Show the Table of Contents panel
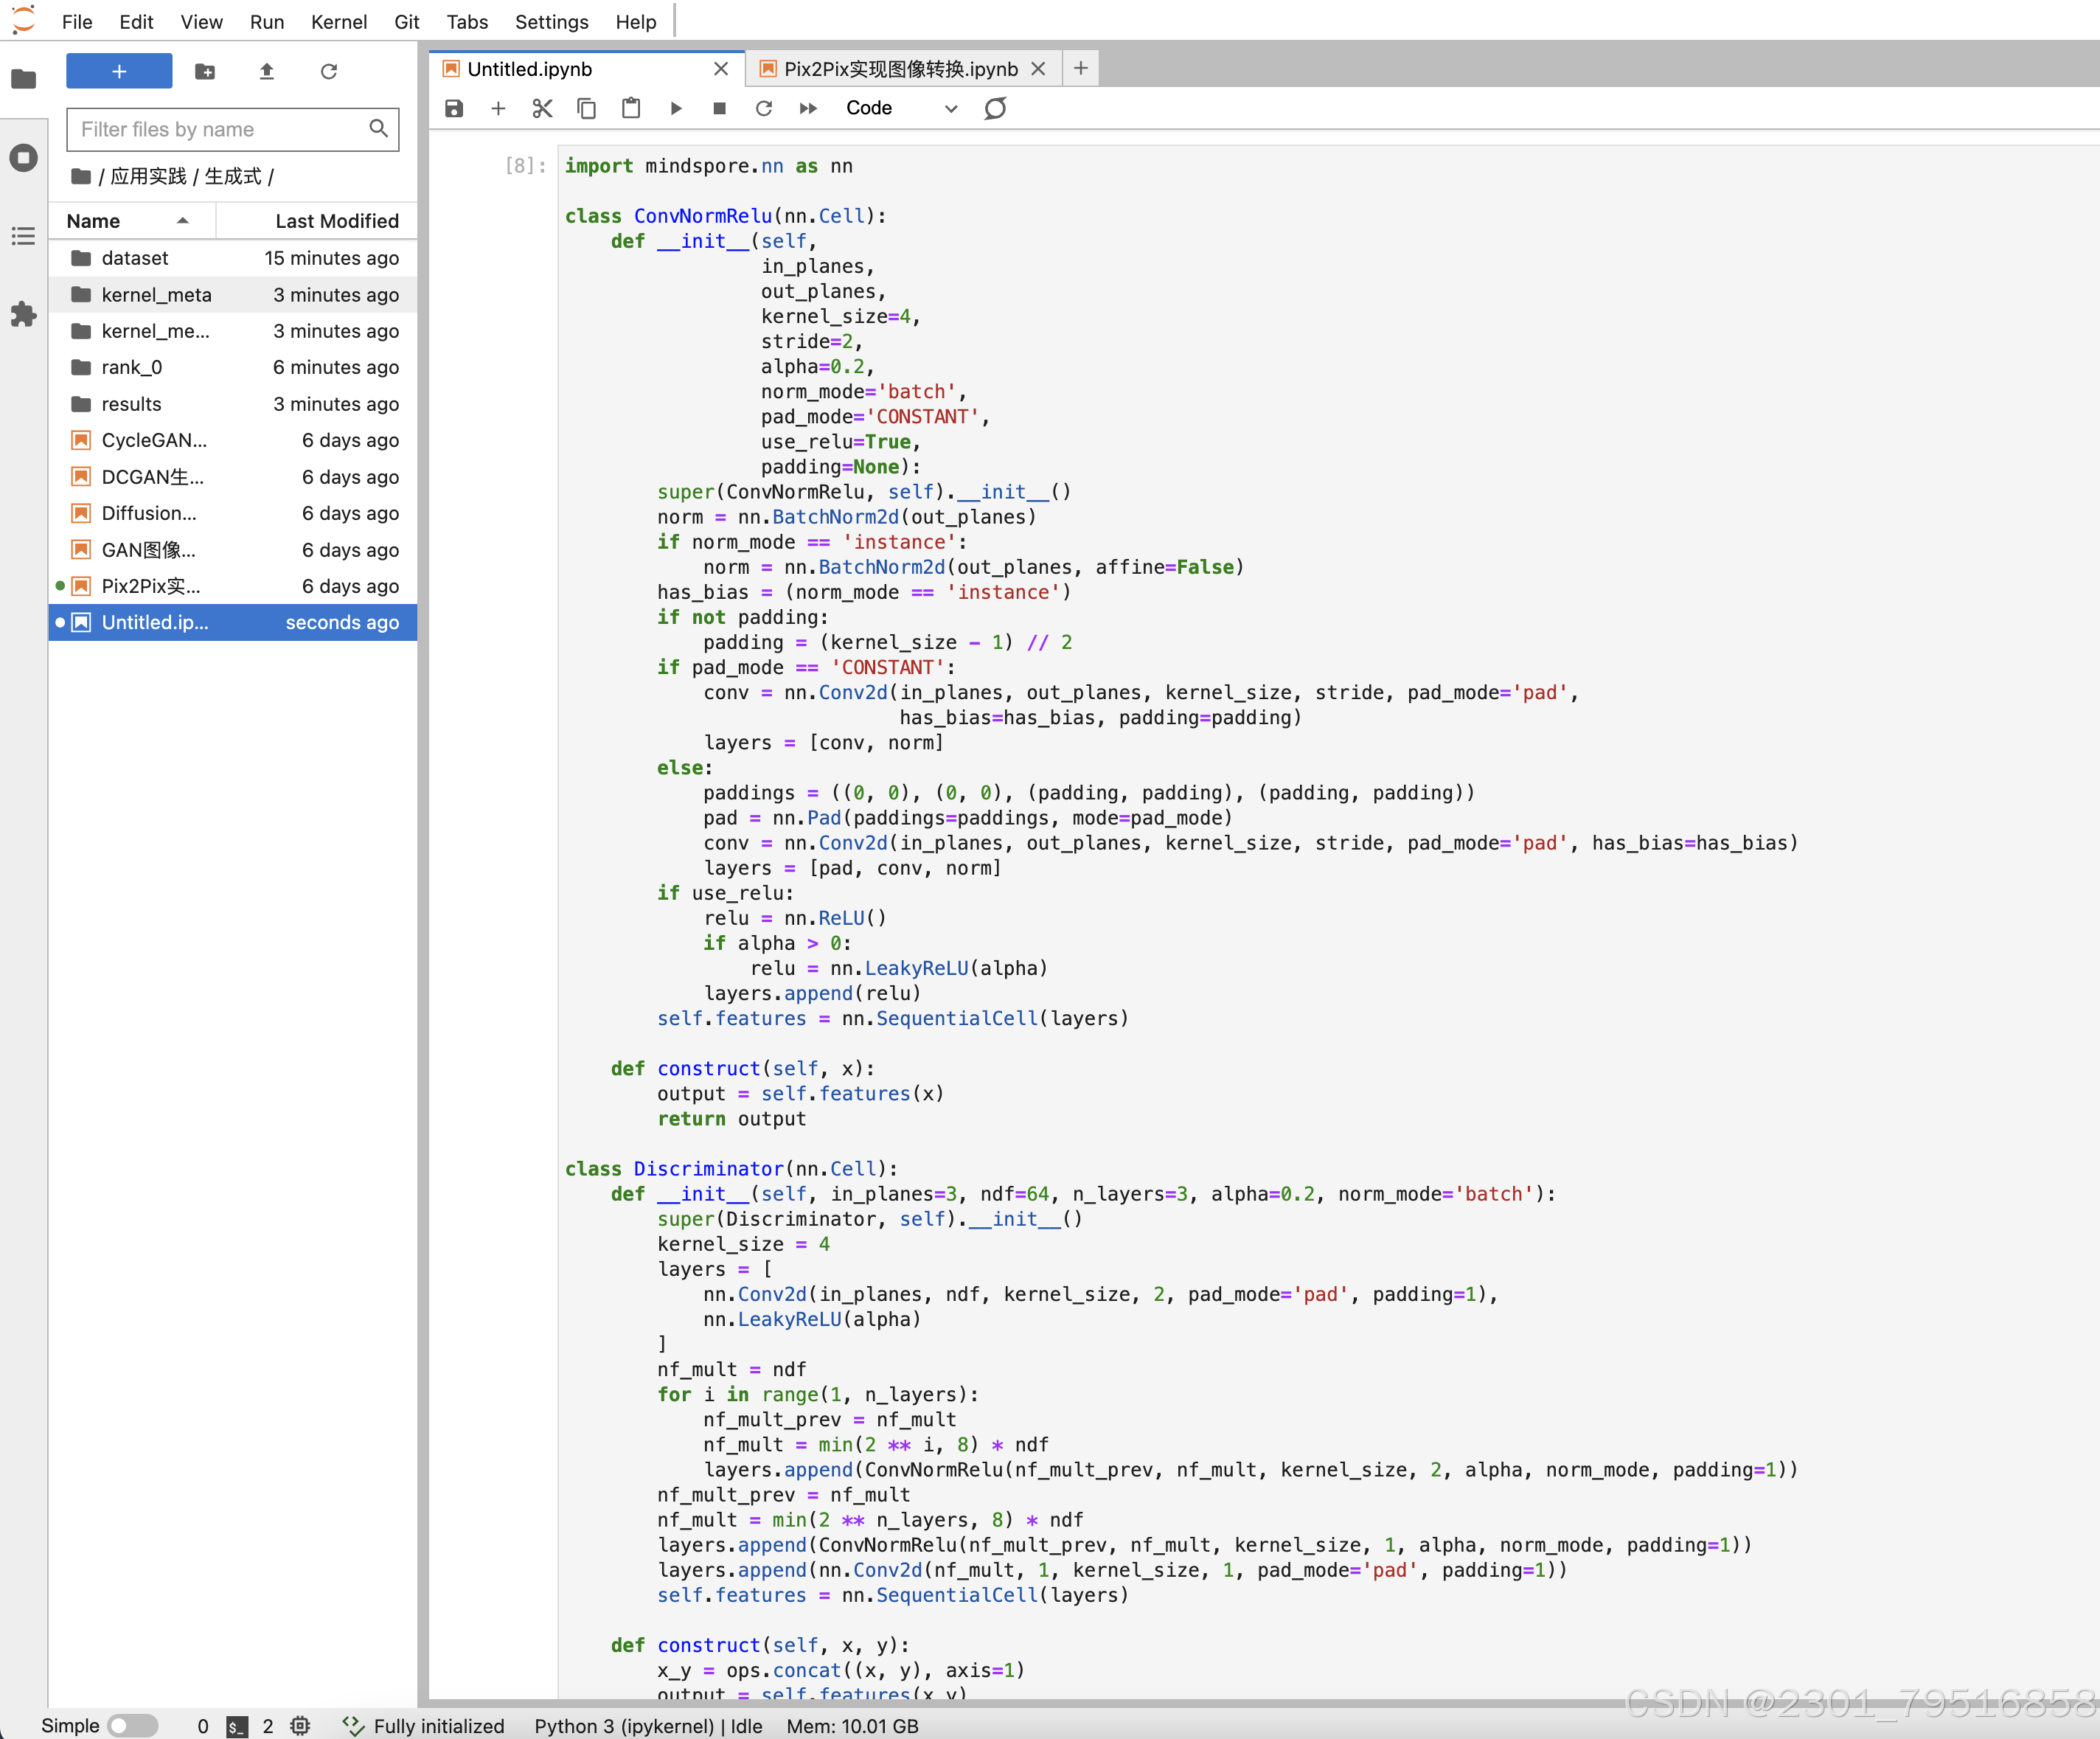The height and width of the screenshot is (1739, 2100). pos(23,236)
